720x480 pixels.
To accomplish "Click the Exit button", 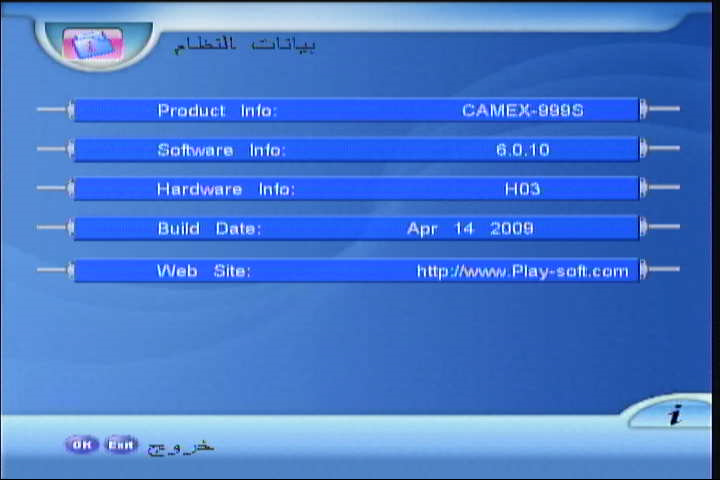I will pos(121,445).
